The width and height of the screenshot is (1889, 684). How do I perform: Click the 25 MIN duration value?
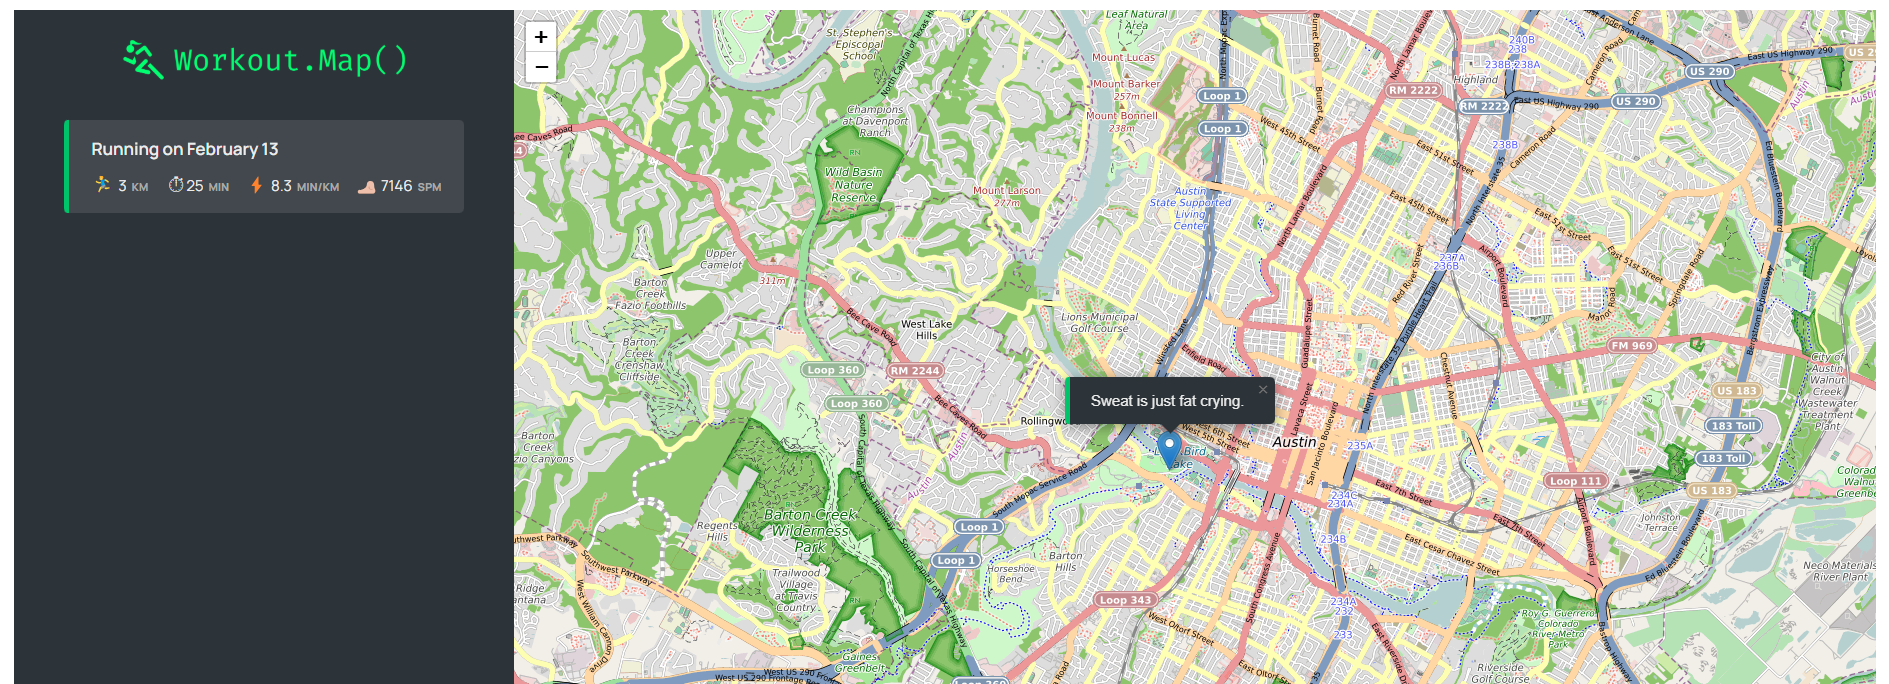coord(208,186)
